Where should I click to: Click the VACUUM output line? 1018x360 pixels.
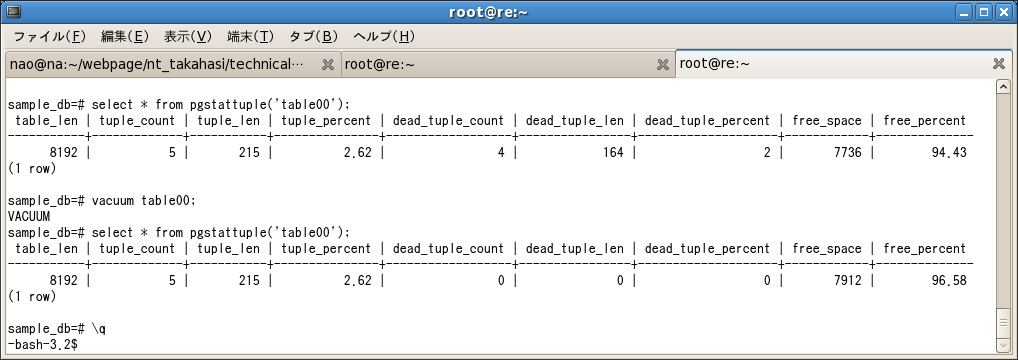tap(29, 216)
